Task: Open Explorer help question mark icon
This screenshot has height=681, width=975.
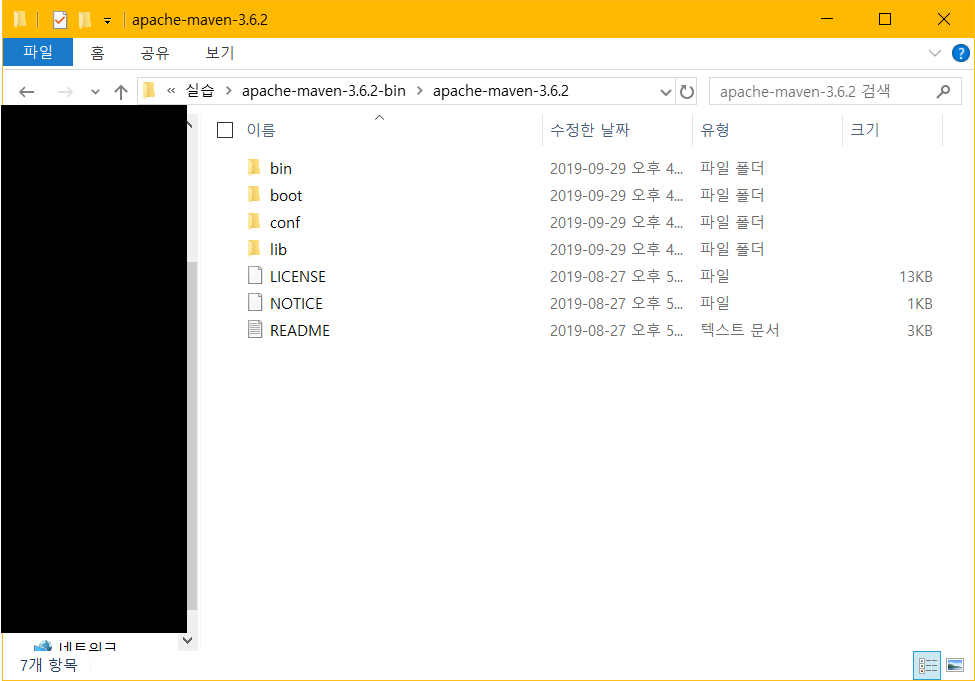Action: click(x=960, y=53)
